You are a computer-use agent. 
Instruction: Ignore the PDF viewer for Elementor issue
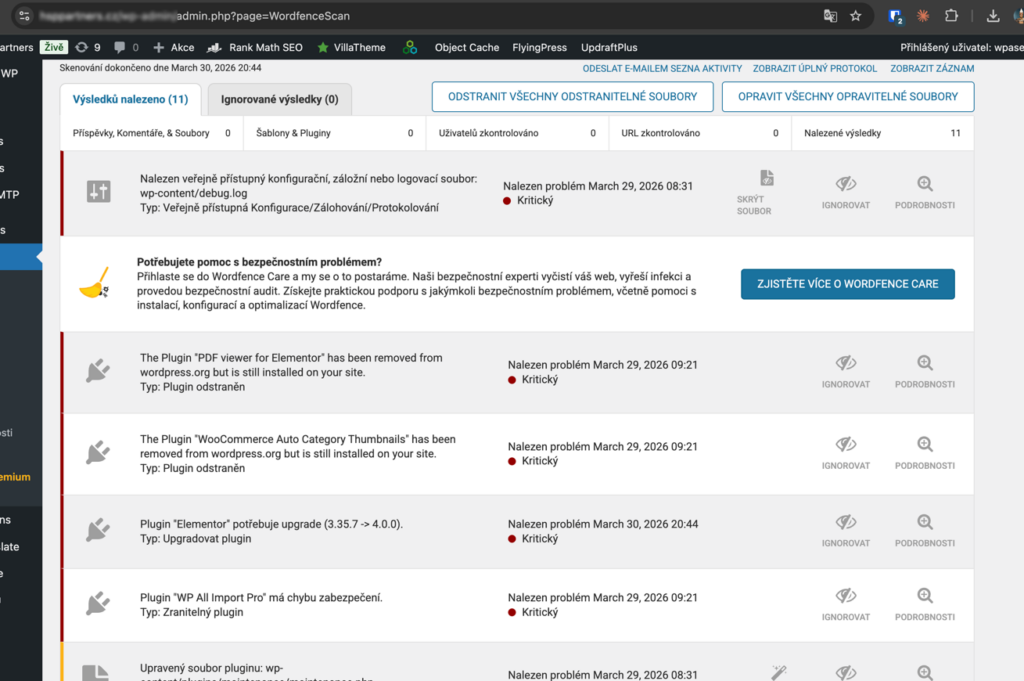846,372
